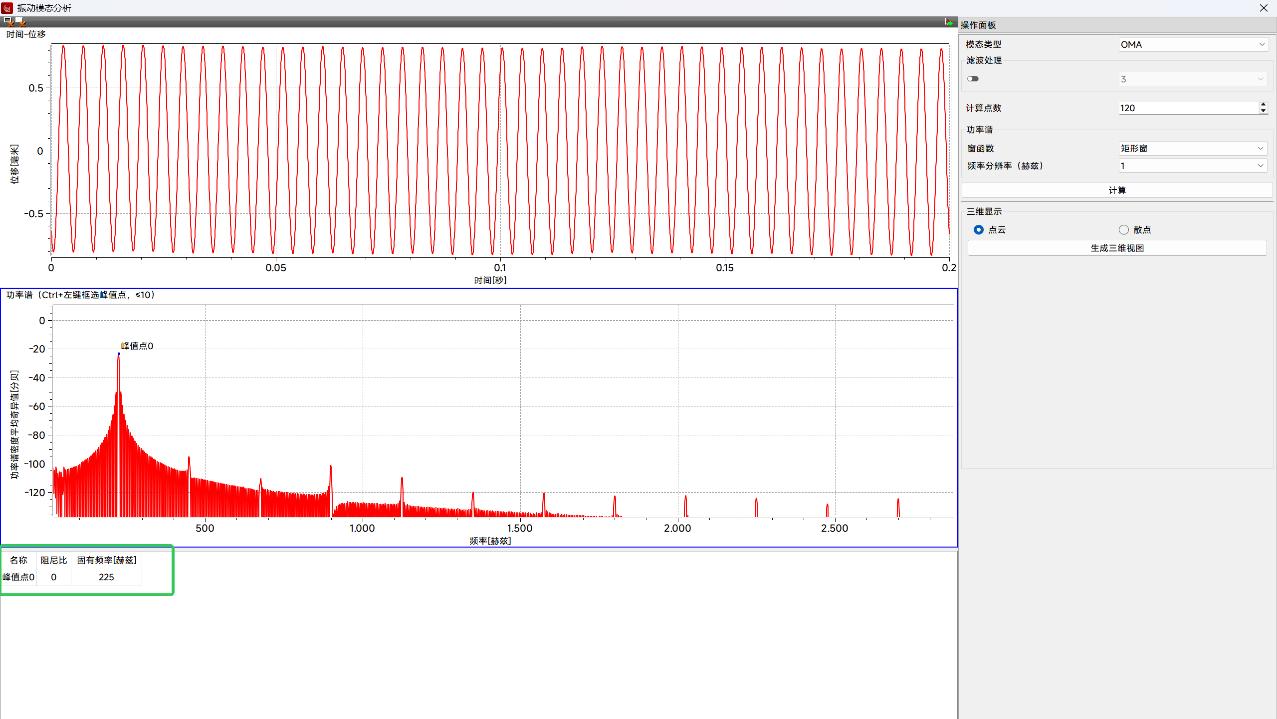Open the 模态类型 dropdown showing OMA
Screen dimensions: 1277x719
[x=1192, y=44]
